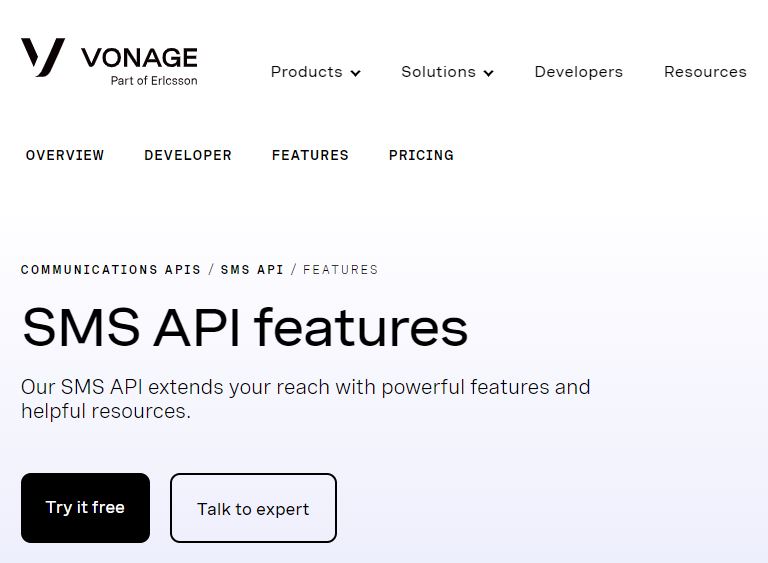Switch to the DEVELOPER tab
The height and width of the screenshot is (563, 768).
pos(188,155)
